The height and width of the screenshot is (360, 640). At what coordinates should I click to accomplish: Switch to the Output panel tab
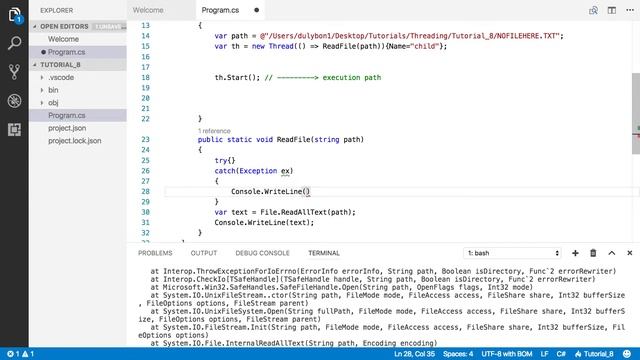point(204,253)
